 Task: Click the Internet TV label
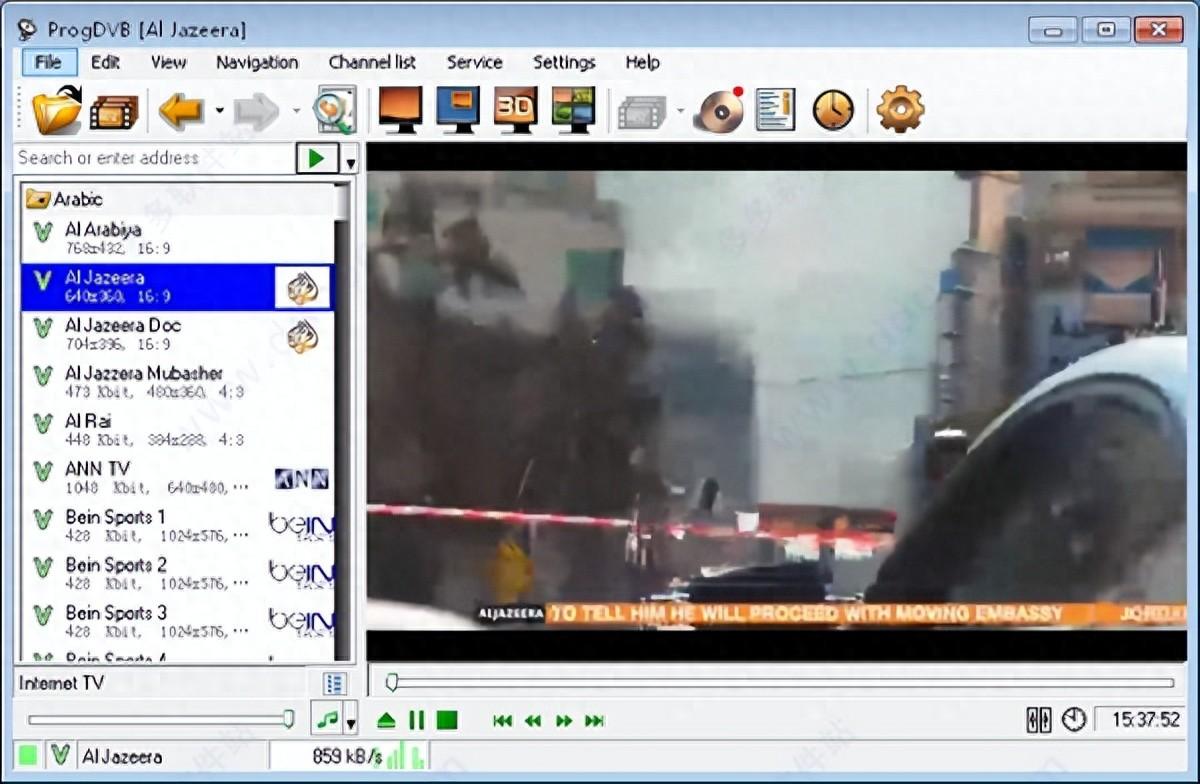(61, 683)
